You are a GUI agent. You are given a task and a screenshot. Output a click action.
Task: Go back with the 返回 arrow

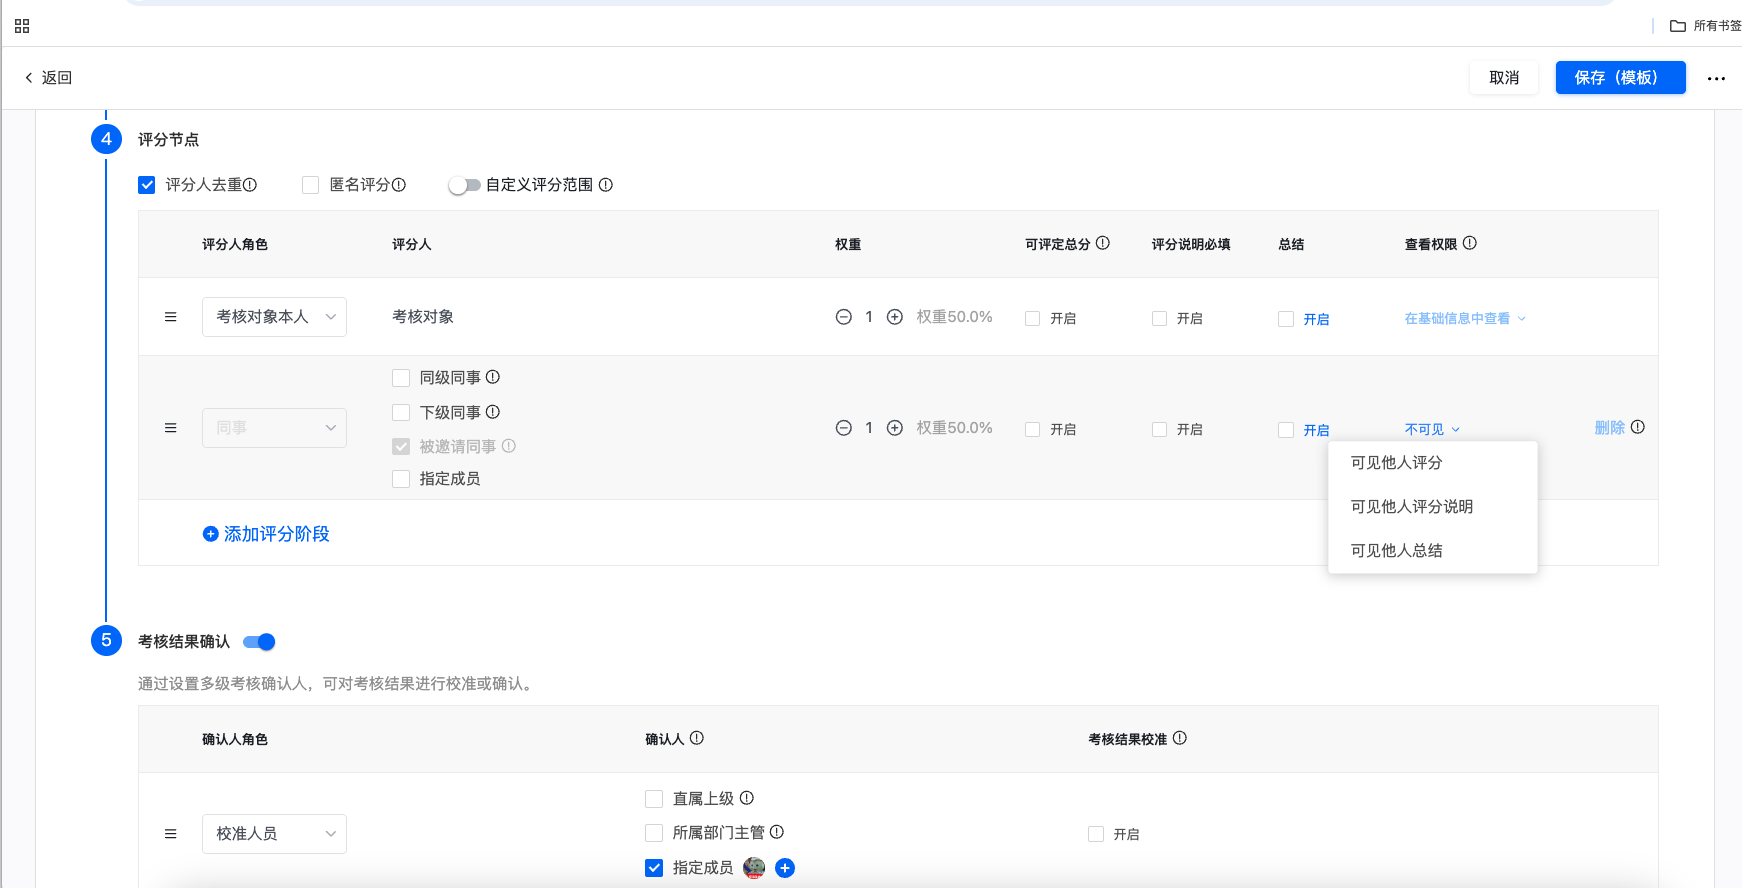pyautogui.click(x=48, y=78)
